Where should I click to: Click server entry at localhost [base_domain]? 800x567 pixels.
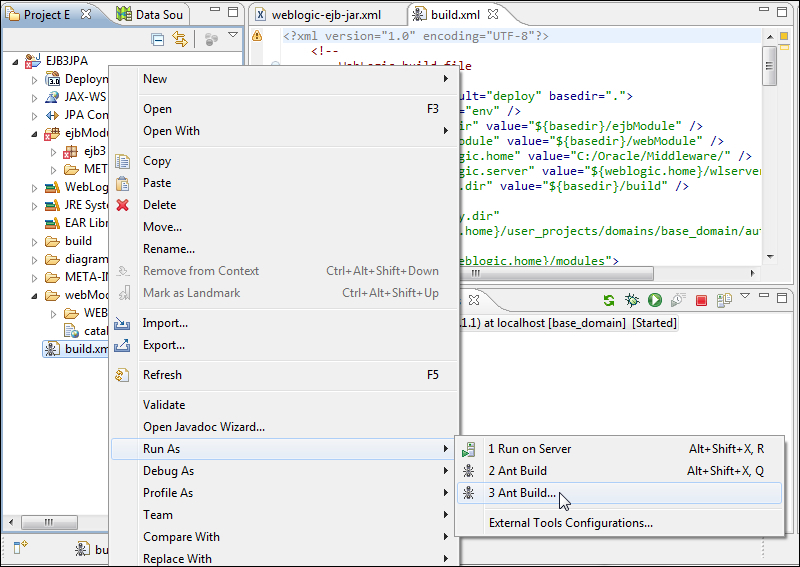[568, 324]
